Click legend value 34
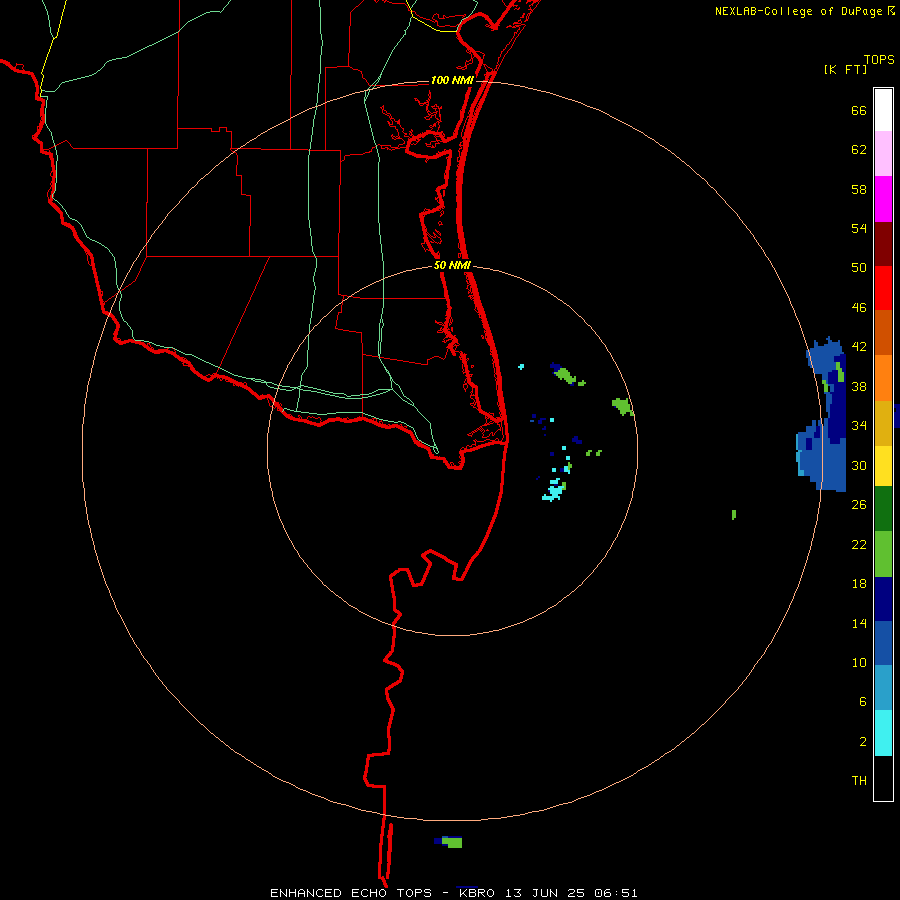 [859, 426]
